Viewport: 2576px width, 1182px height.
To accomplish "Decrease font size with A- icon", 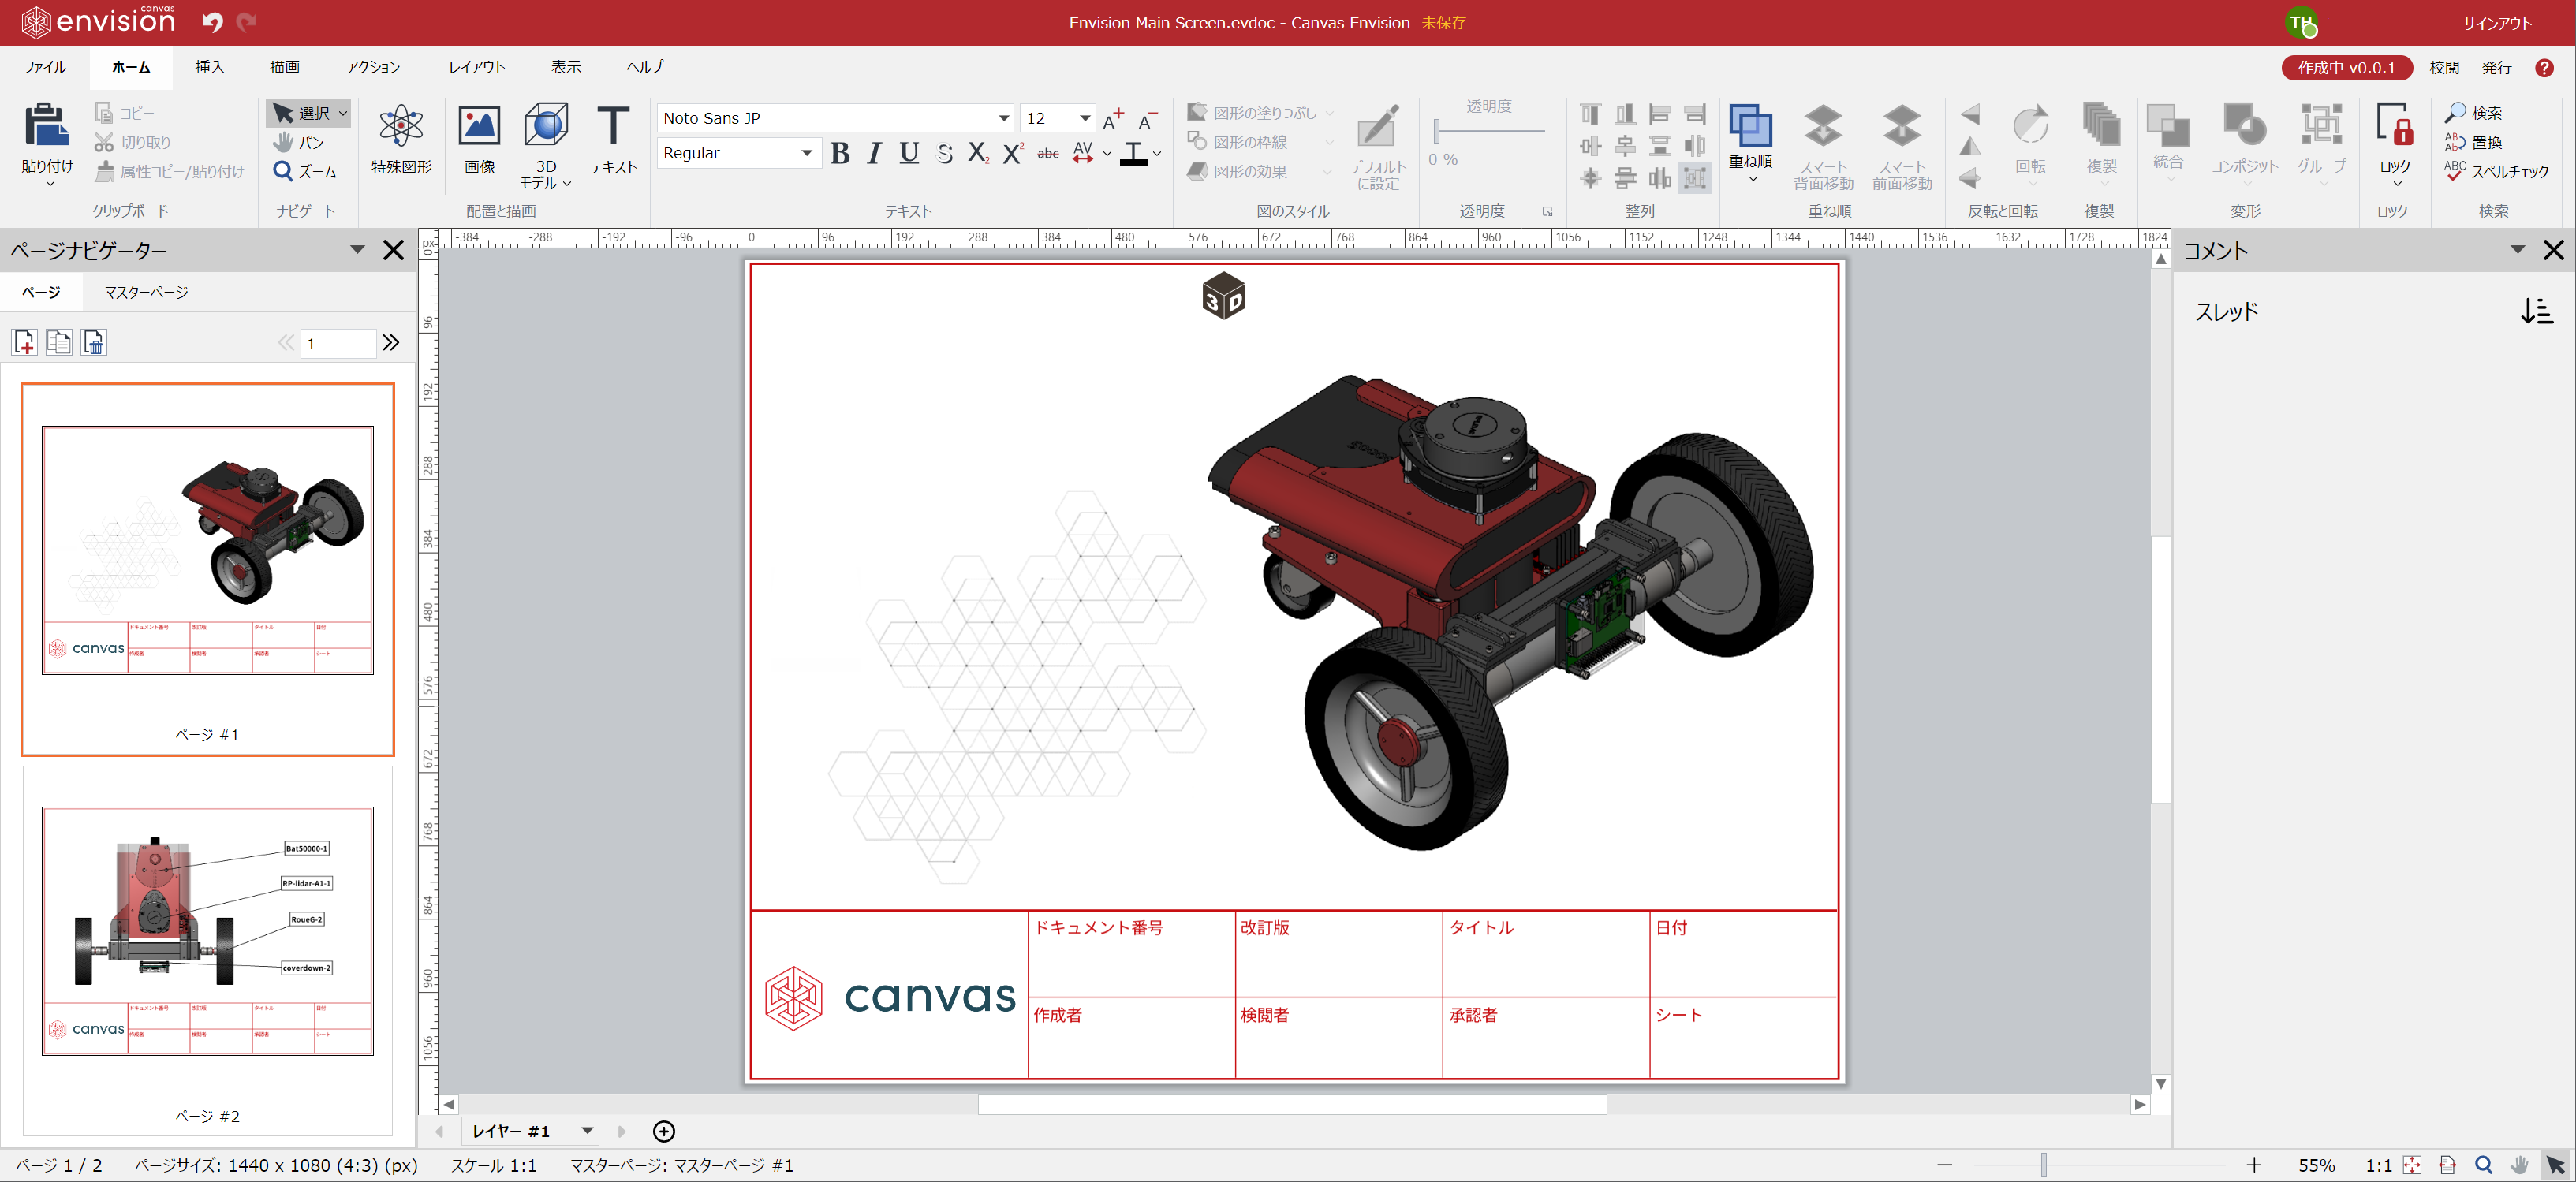I will click(1147, 119).
